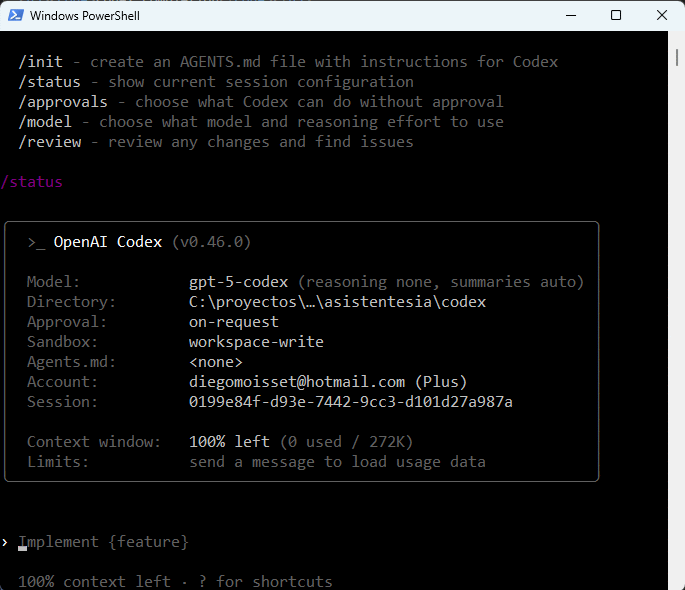Click the workspace-write sandbox value

click(x=256, y=342)
